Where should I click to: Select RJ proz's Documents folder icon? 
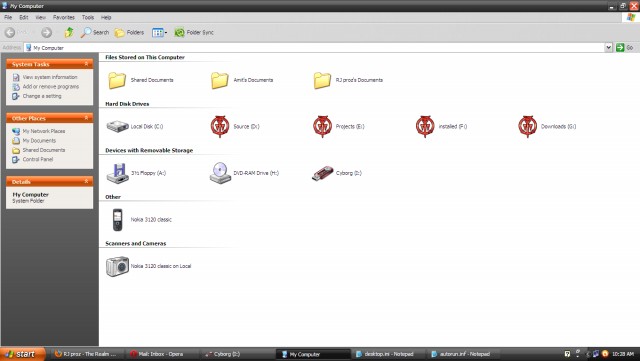click(322, 80)
